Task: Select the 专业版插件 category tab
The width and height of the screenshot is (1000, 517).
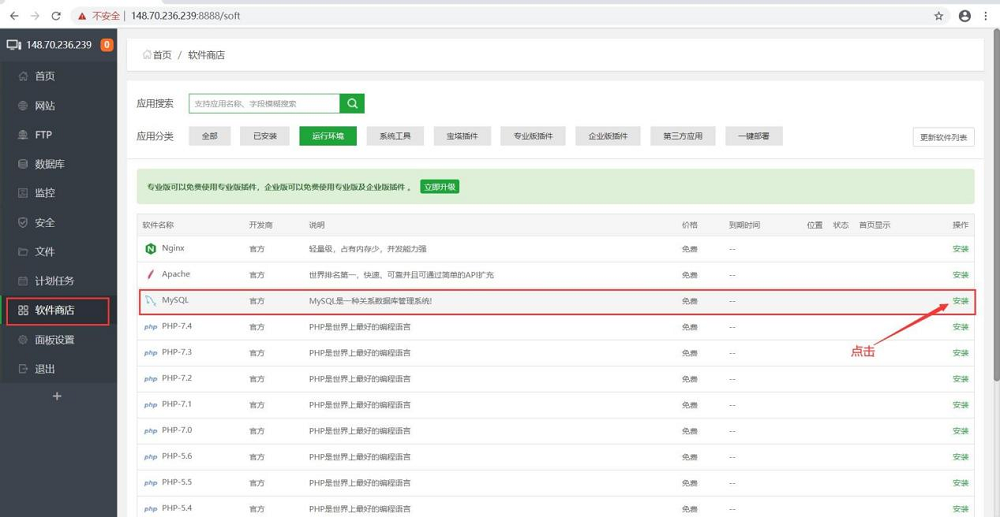Action: click(533, 136)
